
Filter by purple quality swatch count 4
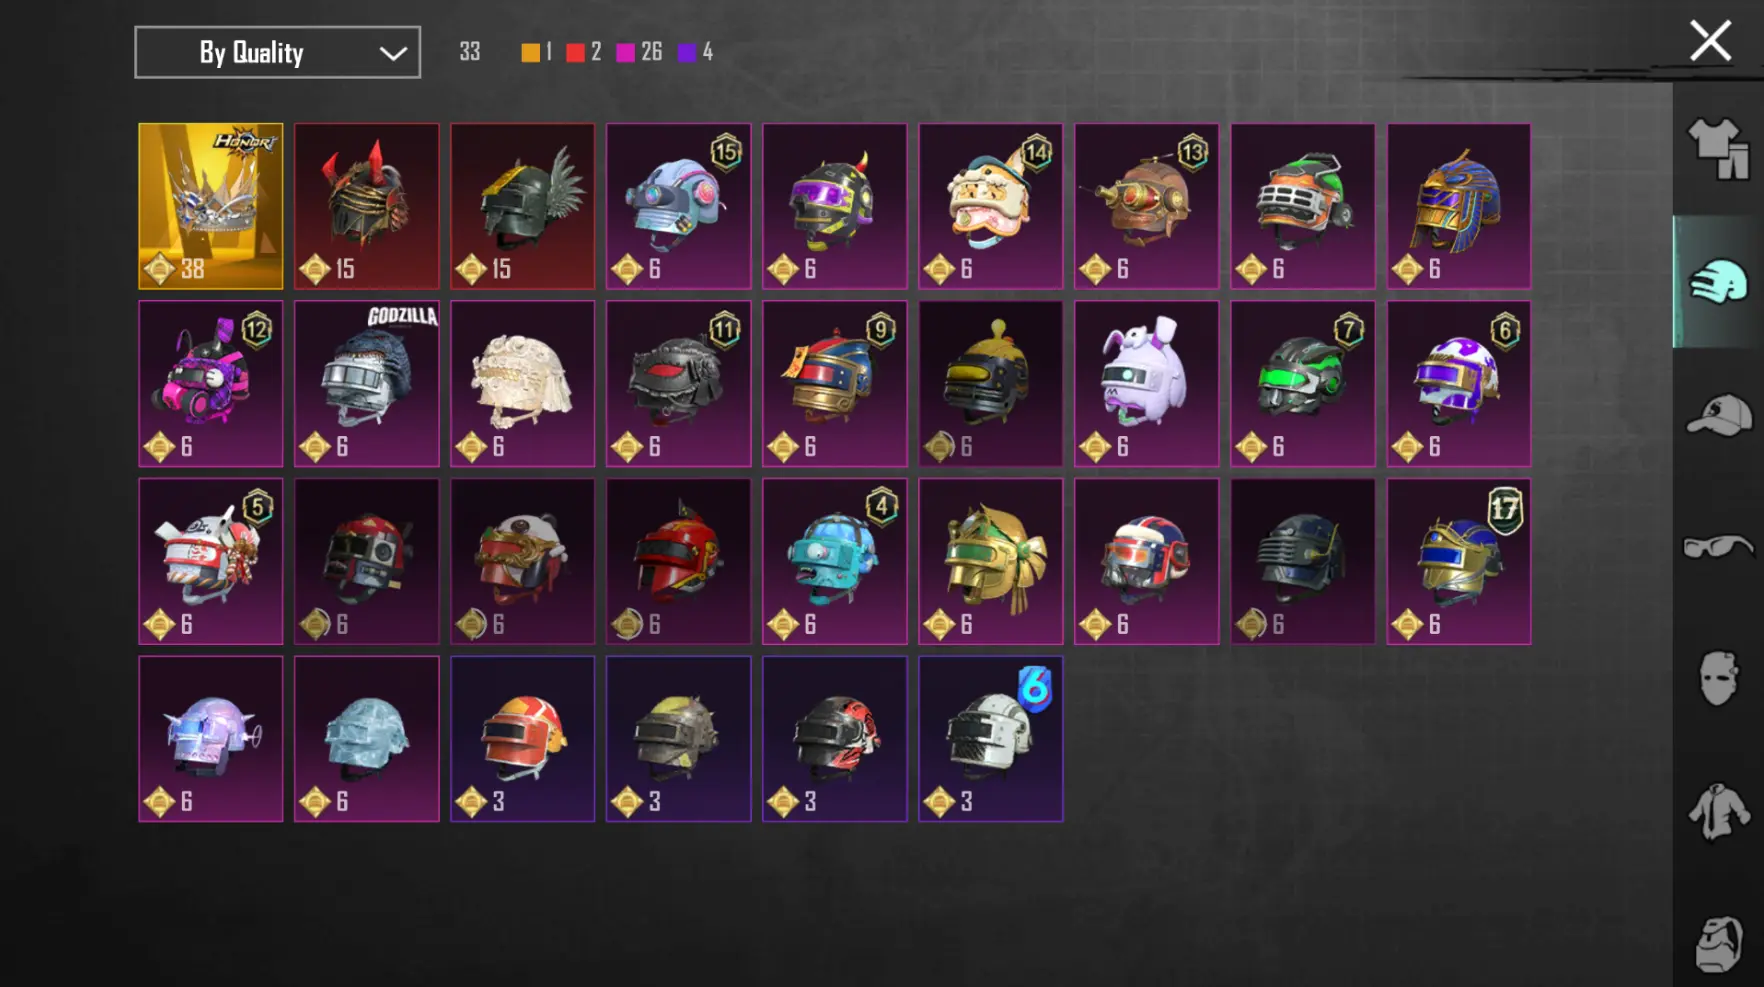click(x=694, y=52)
